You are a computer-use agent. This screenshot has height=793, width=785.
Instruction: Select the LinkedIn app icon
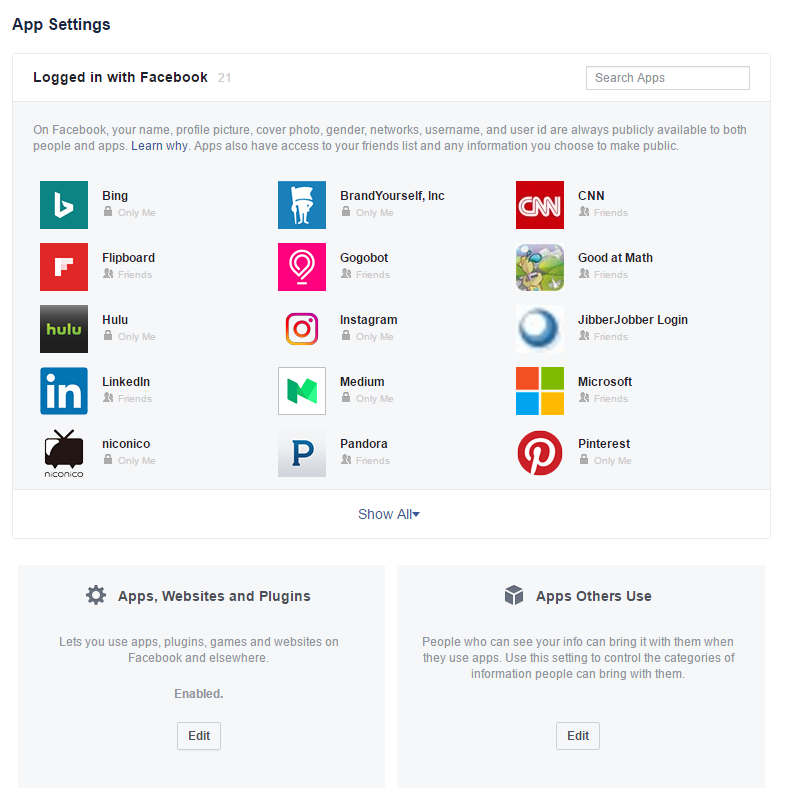click(x=64, y=391)
